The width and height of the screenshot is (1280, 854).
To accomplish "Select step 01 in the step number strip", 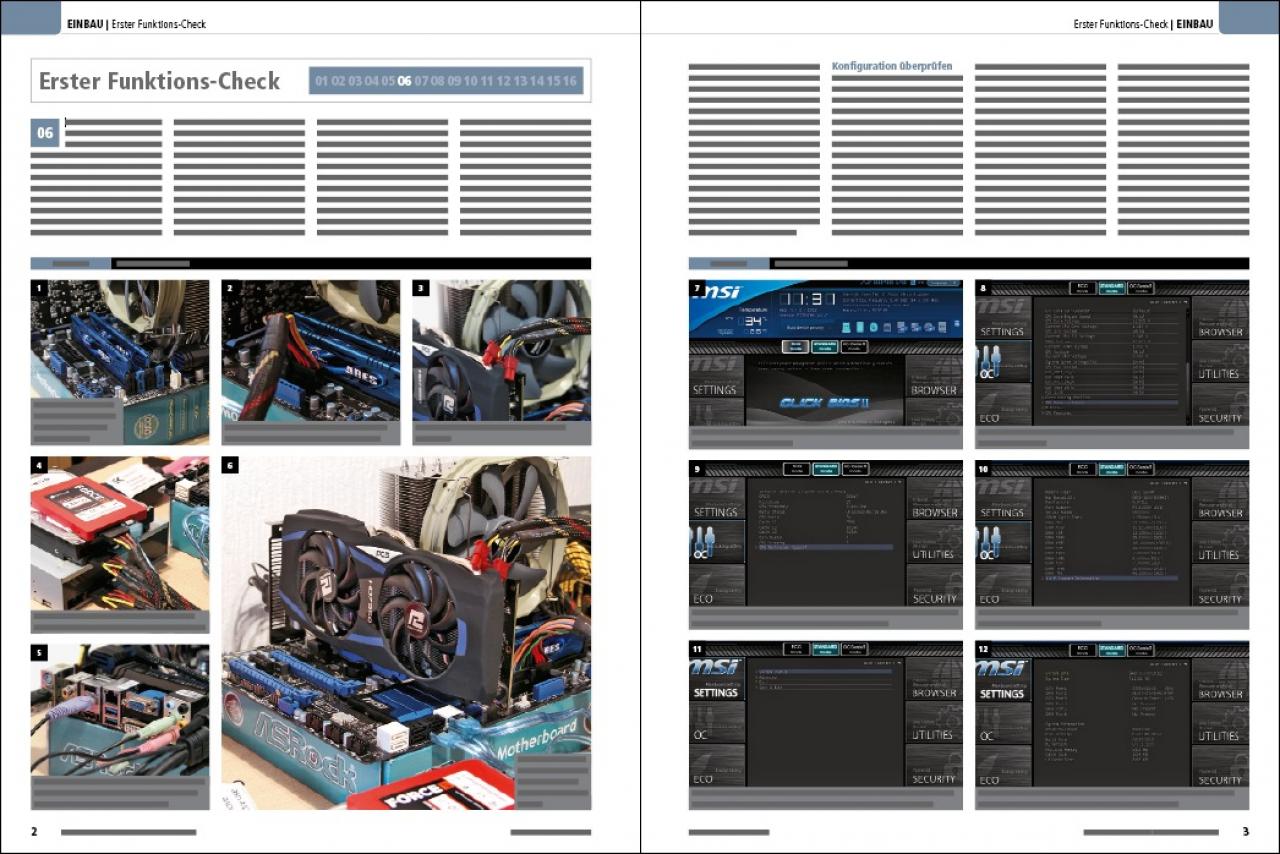I will 322,81.
